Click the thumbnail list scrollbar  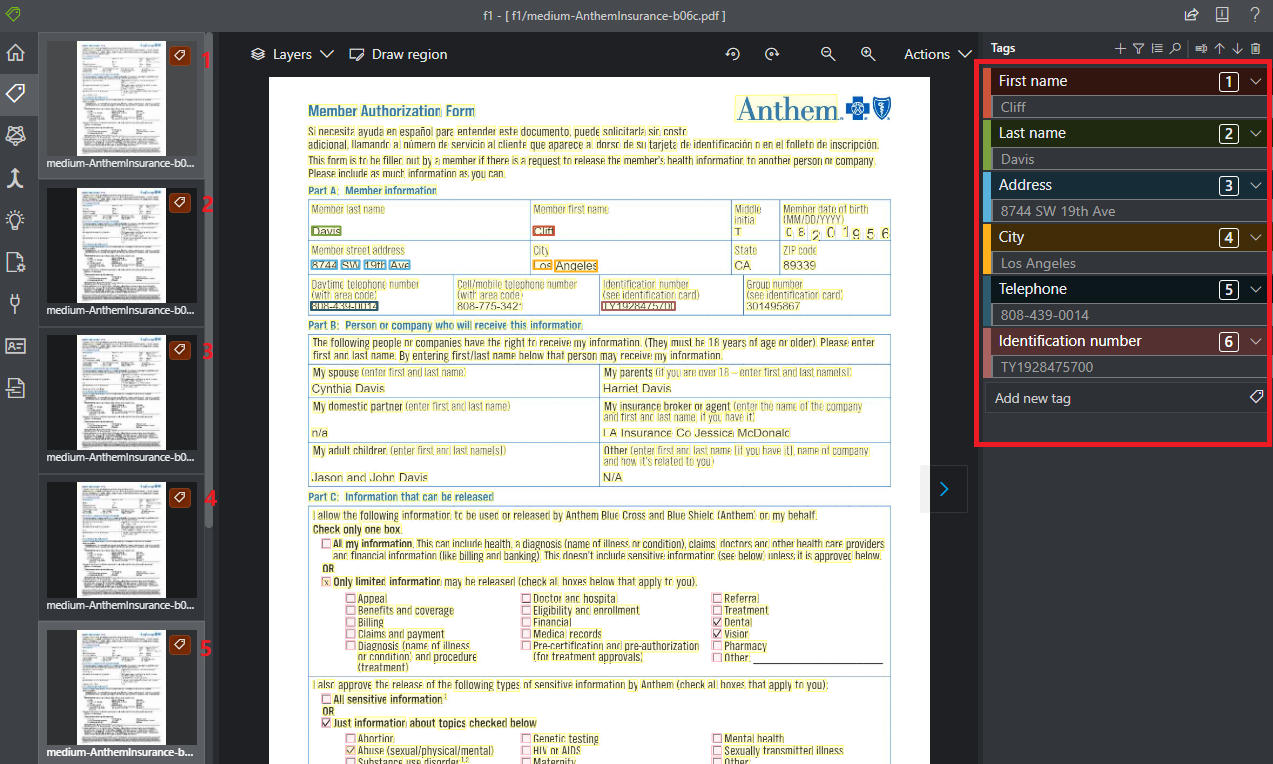click(208, 280)
